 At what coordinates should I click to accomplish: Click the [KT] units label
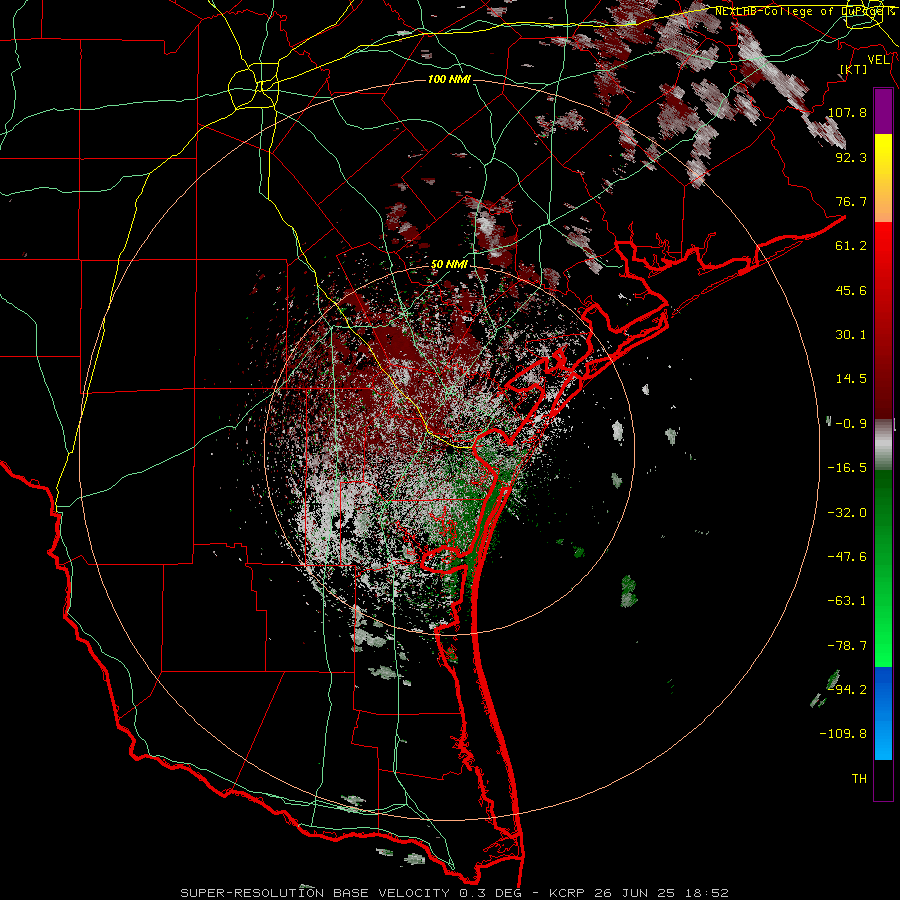[854, 69]
